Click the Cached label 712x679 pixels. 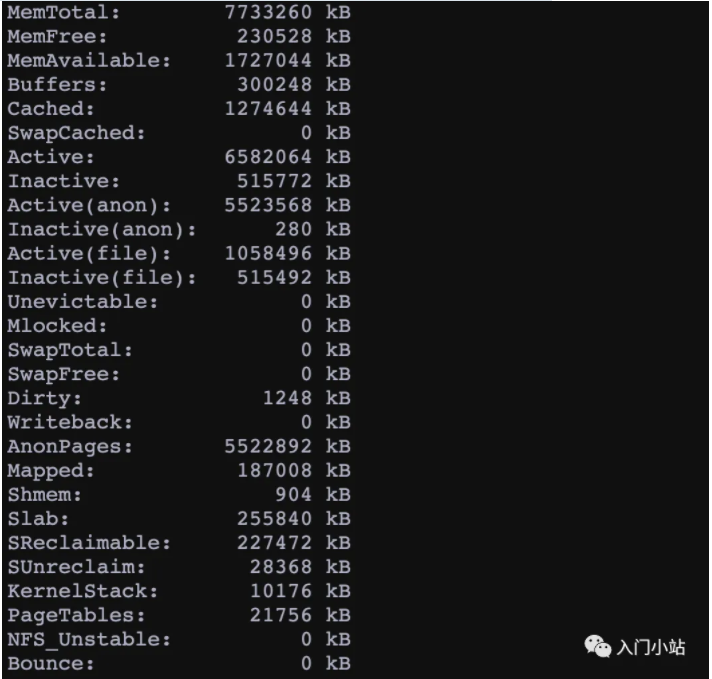51,108
